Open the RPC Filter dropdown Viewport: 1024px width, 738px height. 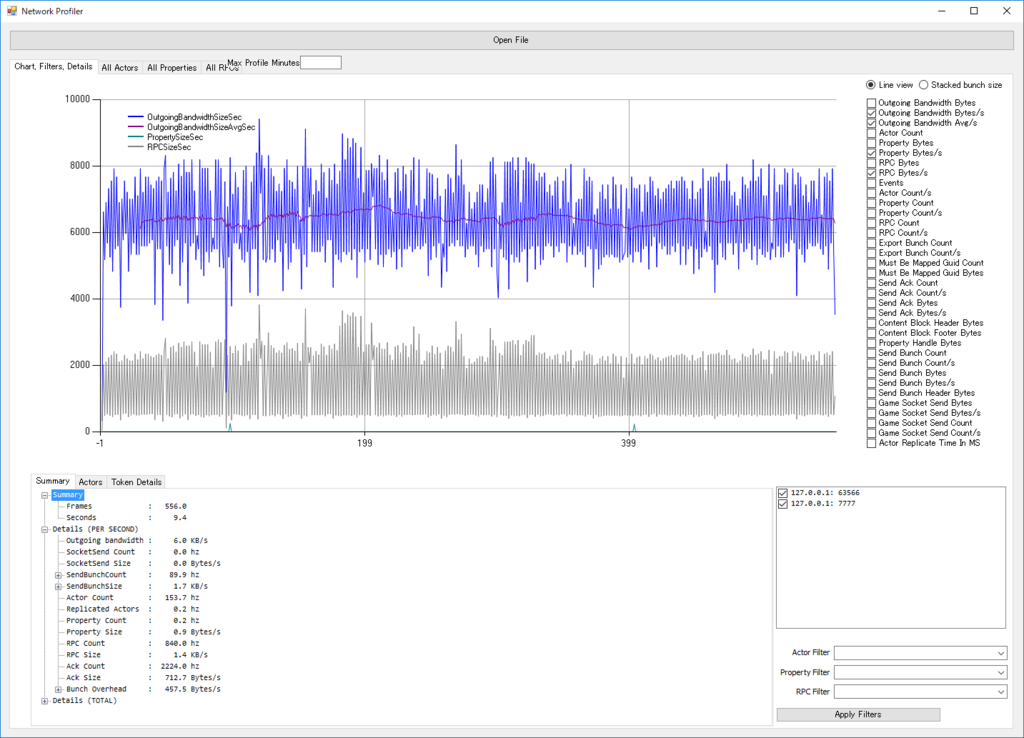(x=1000, y=692)
